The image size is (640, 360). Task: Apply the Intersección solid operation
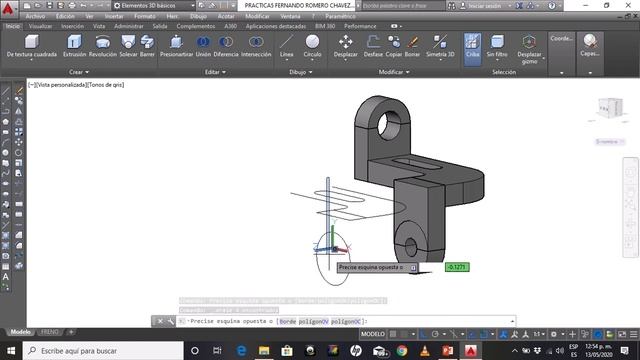pos(256,46)
